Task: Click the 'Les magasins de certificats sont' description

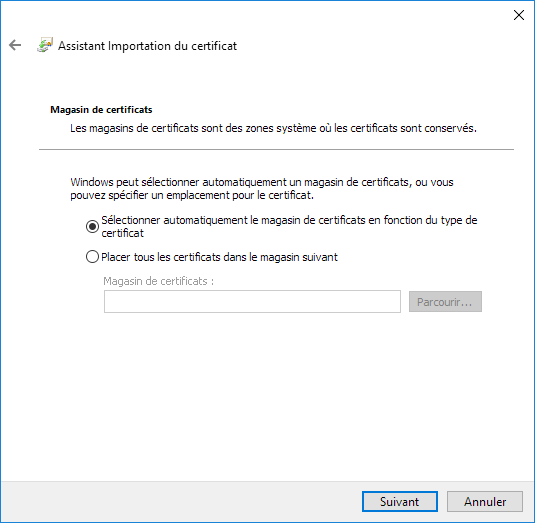Action: (273, 128)
